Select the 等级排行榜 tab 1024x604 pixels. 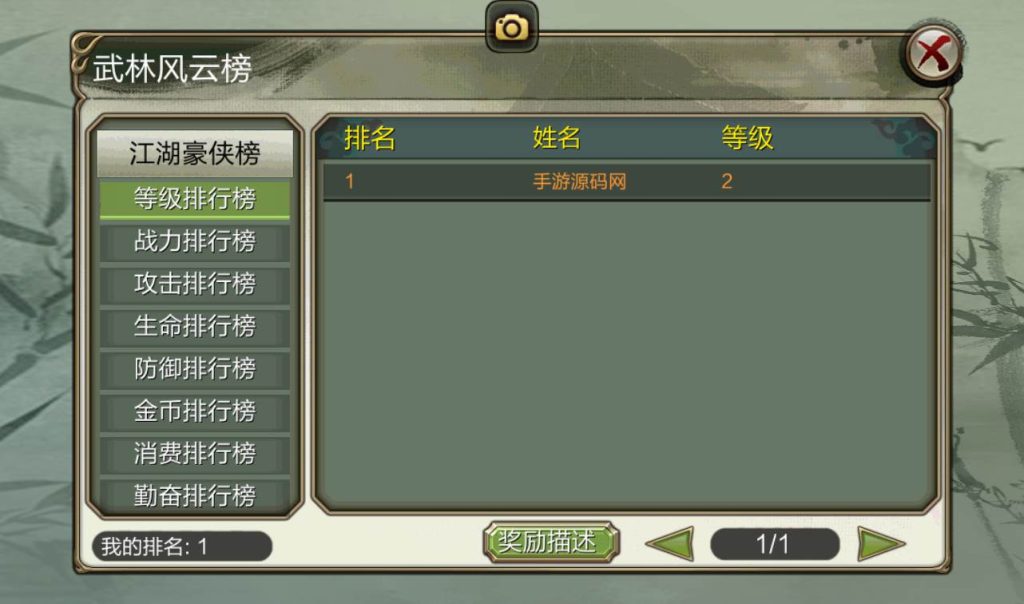point(195,199)
